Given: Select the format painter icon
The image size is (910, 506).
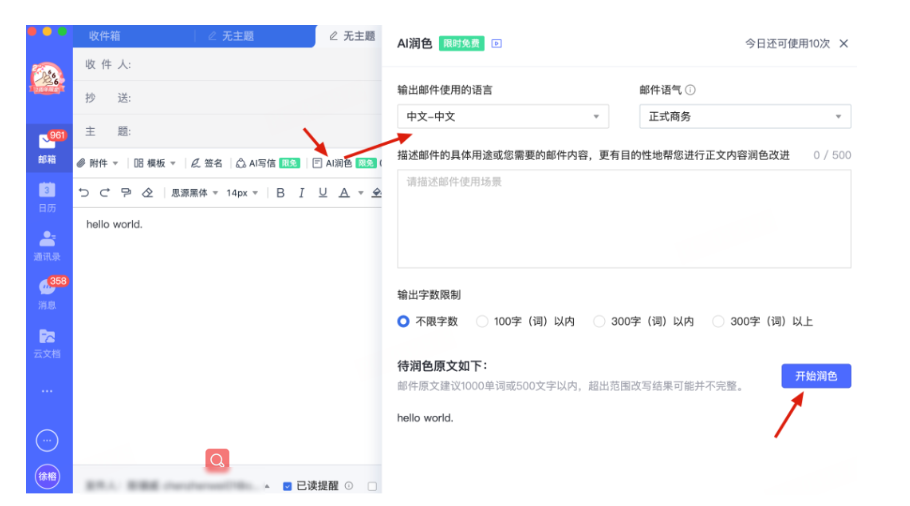Looking at the screenshot, I should tap(126, 193).
